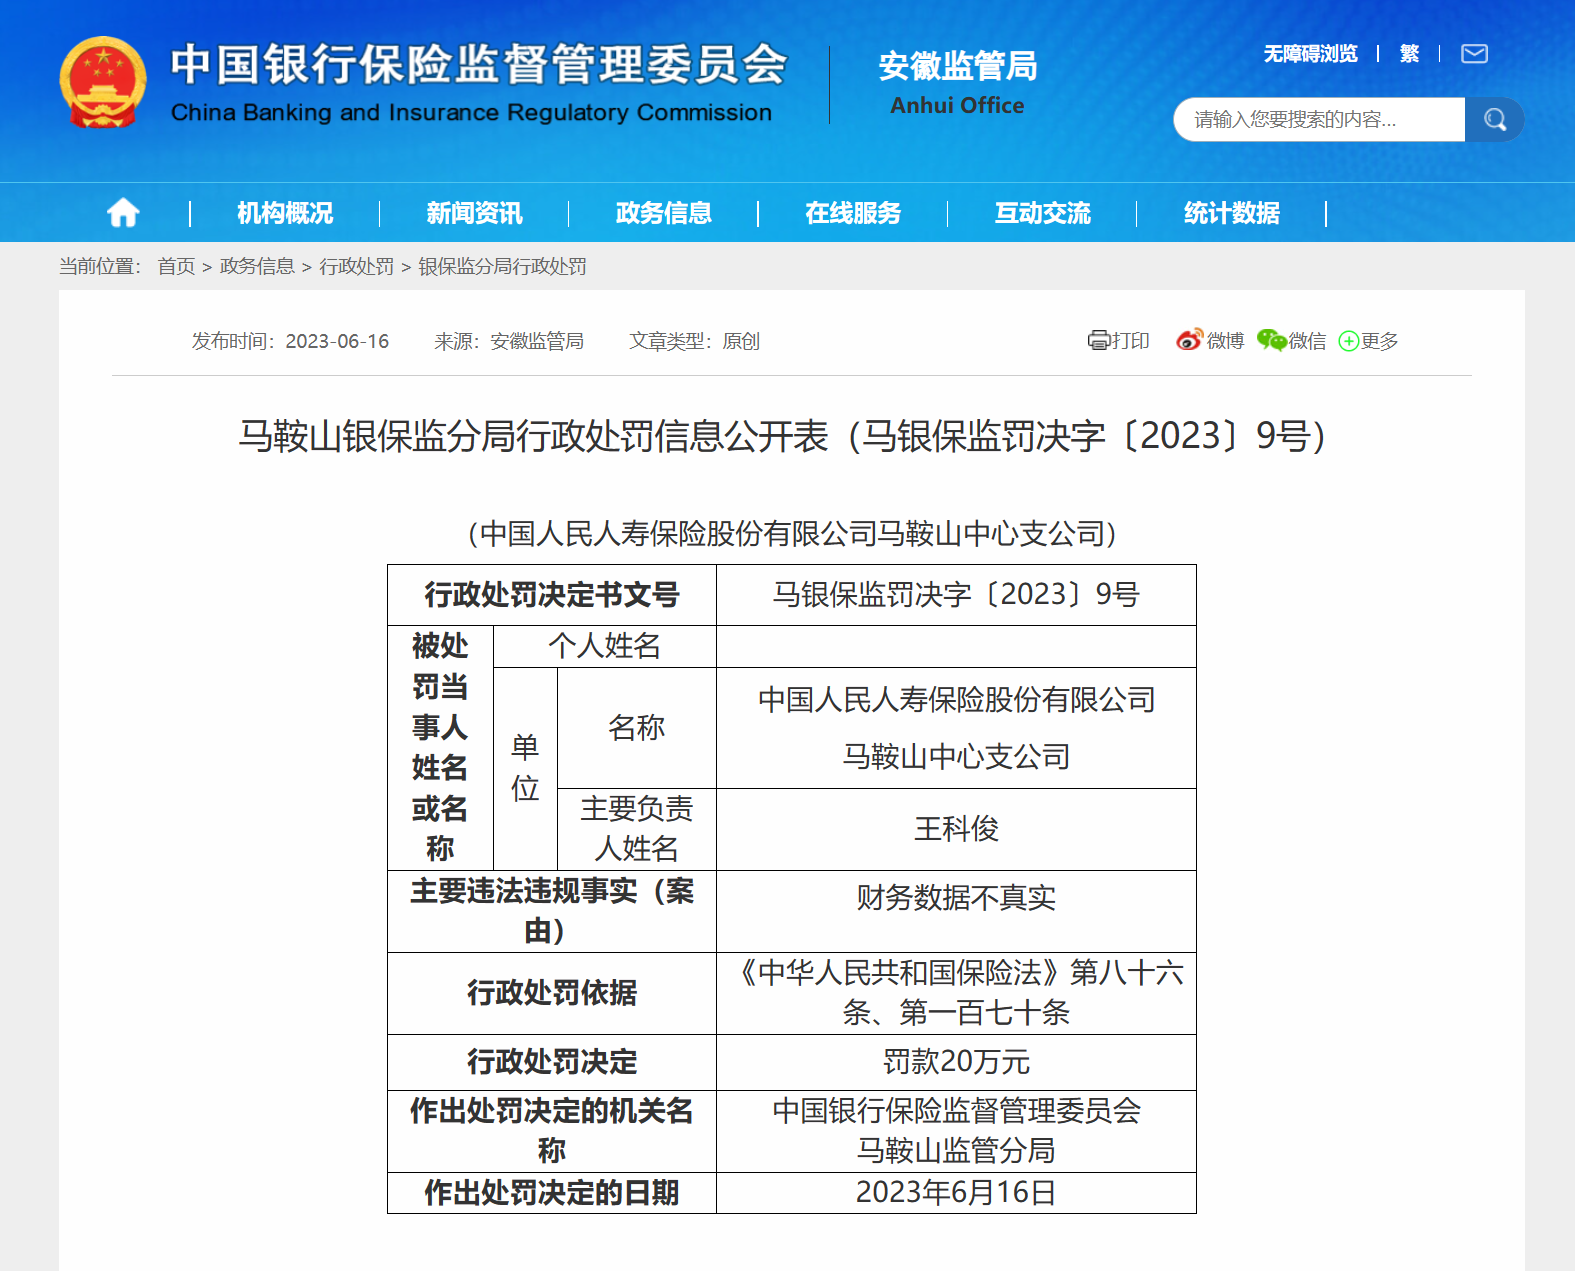This screenshot has height=1271, width=1575.
Task: Click publish time 2023-06-16
Action: point(337,341)
